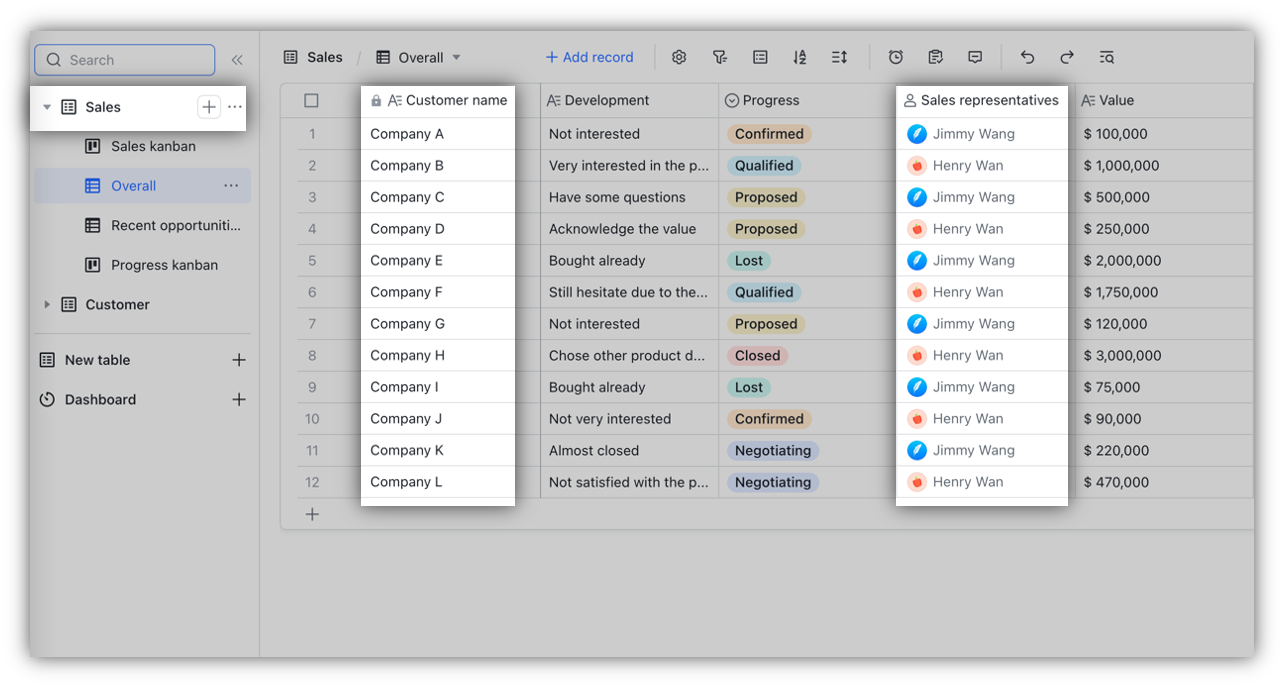Click the row height icon
Image resolution: width=1284 pixels, height=688 pixels.
839,58
